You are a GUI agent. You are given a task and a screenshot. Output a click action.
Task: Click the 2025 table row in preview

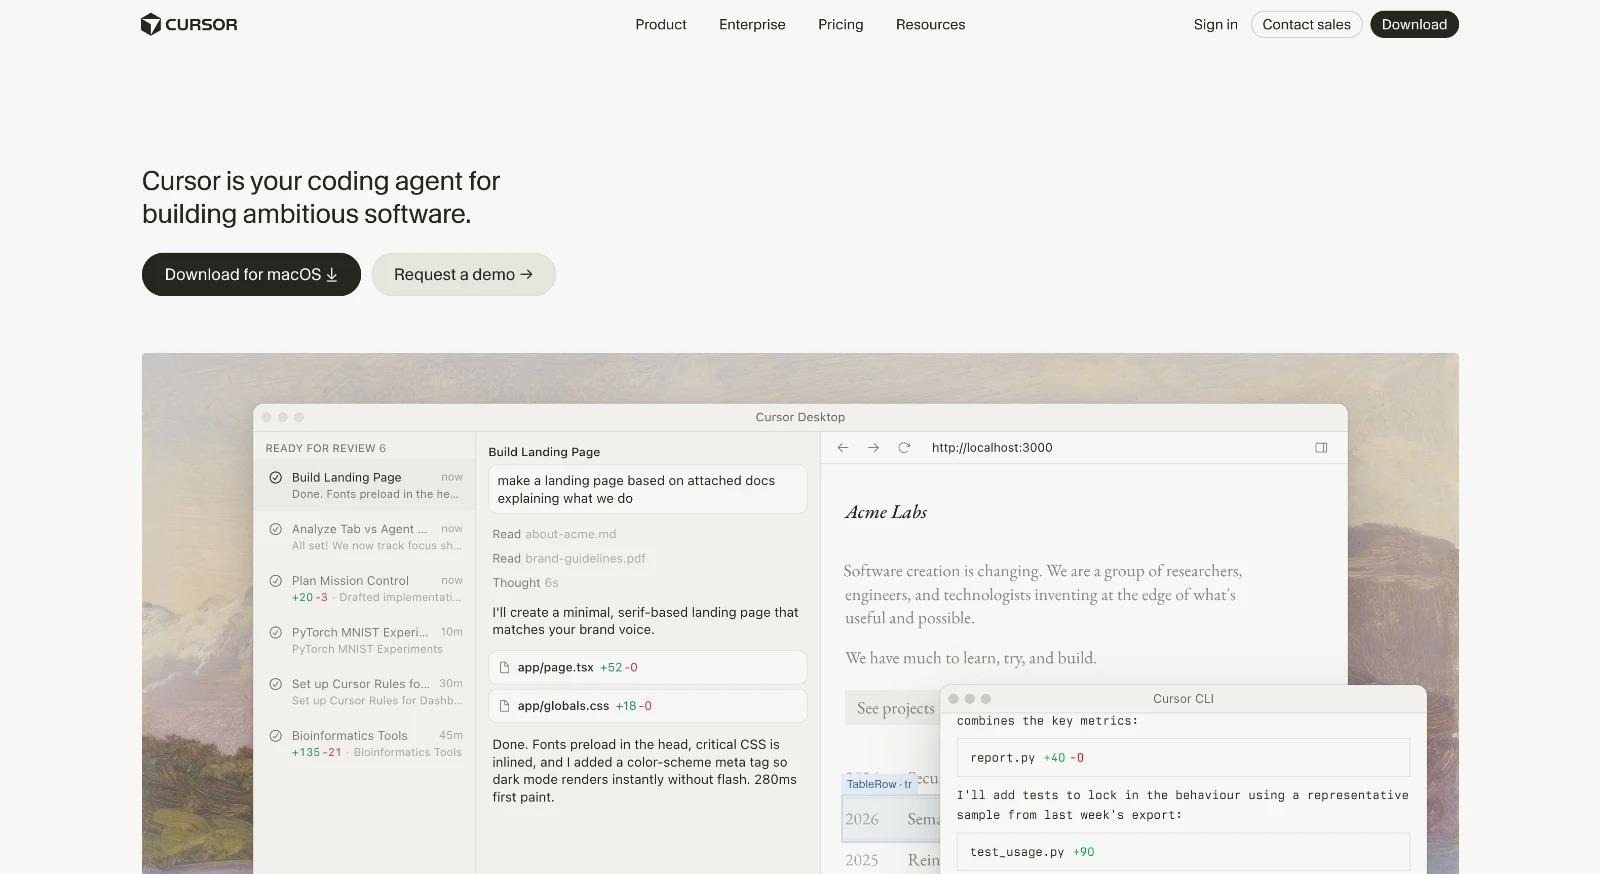pos(891,860)
